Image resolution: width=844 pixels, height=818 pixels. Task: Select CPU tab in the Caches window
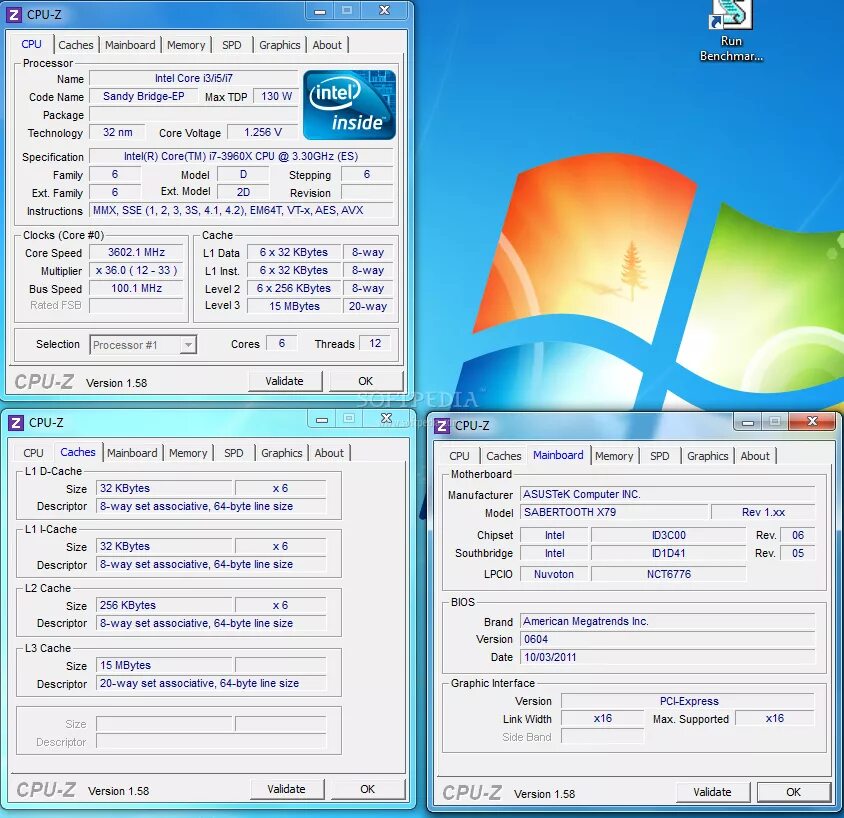[x=33, y=453]
